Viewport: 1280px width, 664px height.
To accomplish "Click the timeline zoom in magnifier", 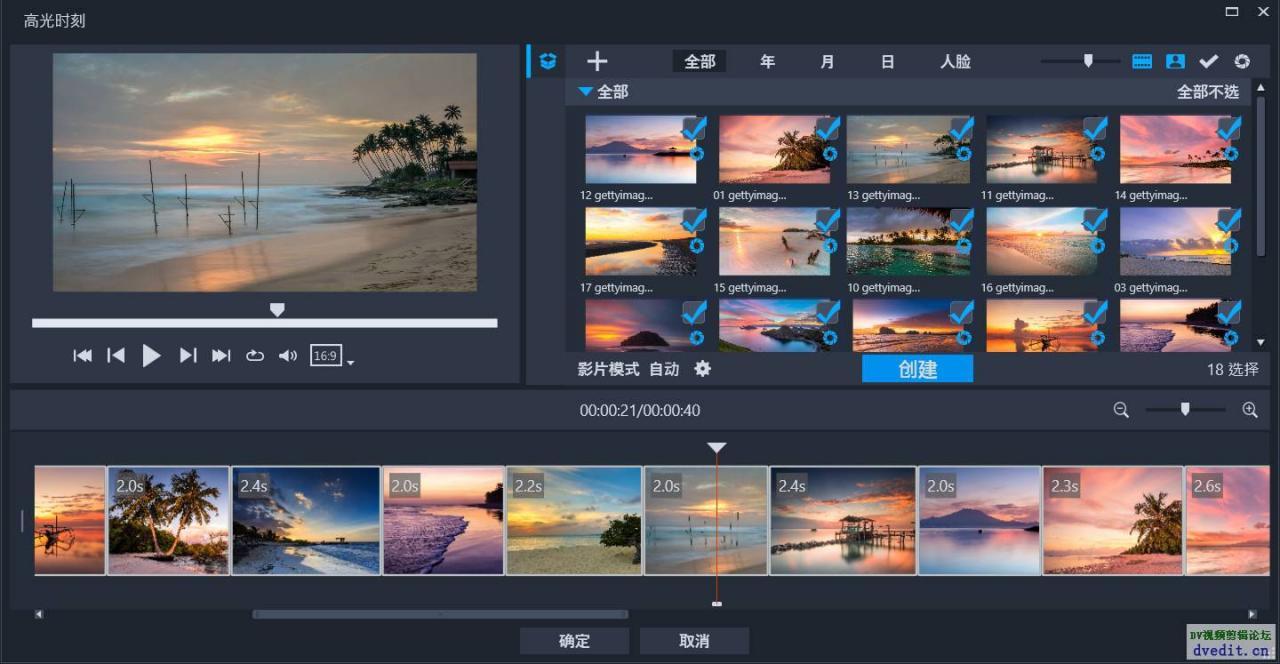I will tap(1249, 409).
